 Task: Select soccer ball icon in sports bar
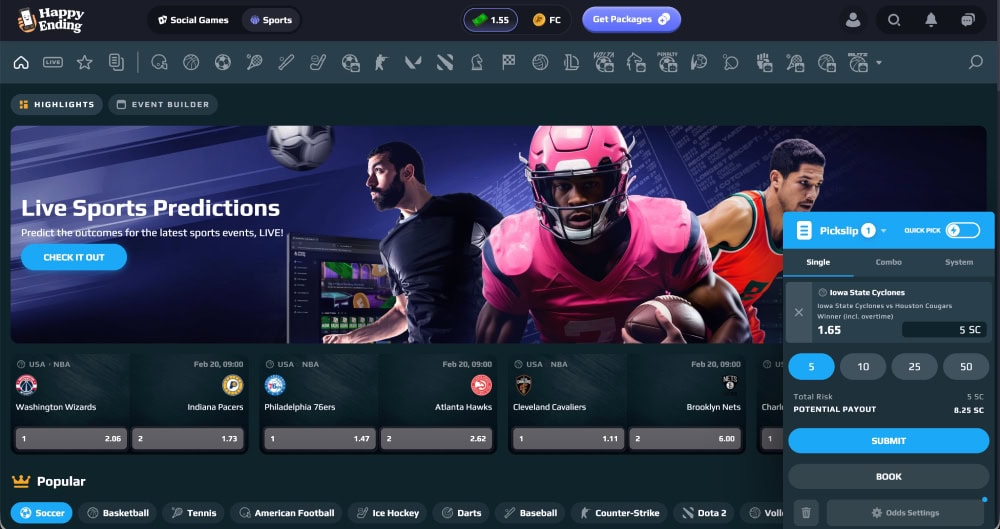click(223, 63)
